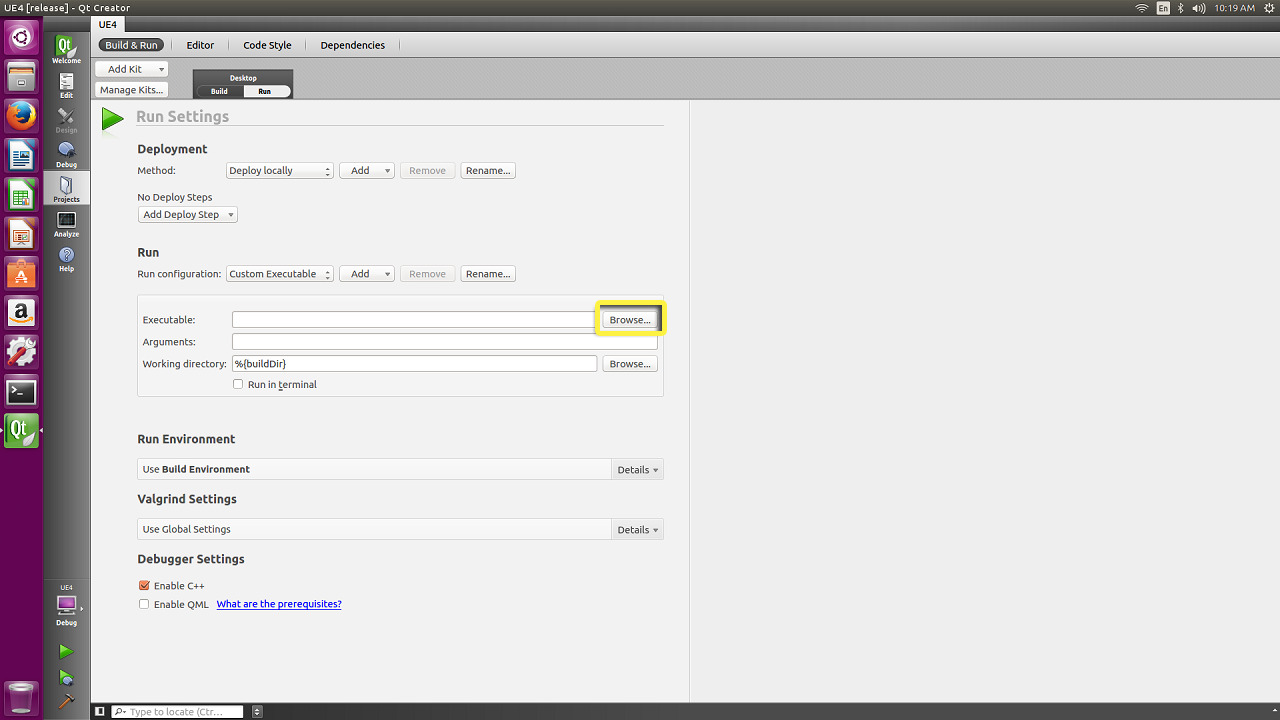1280x720 pixels.
Task: Open the Welcome mode in sidebar
Action: click(66, 50)
